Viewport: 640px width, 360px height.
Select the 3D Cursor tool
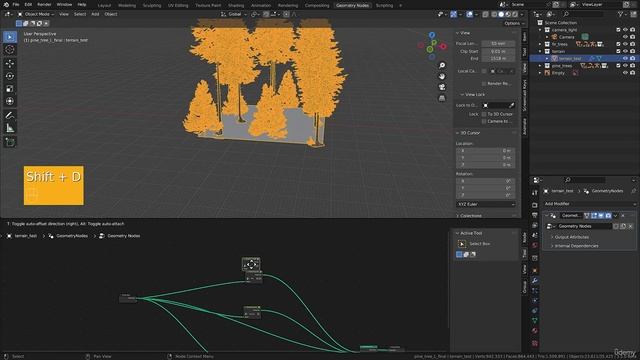[10, 50]
